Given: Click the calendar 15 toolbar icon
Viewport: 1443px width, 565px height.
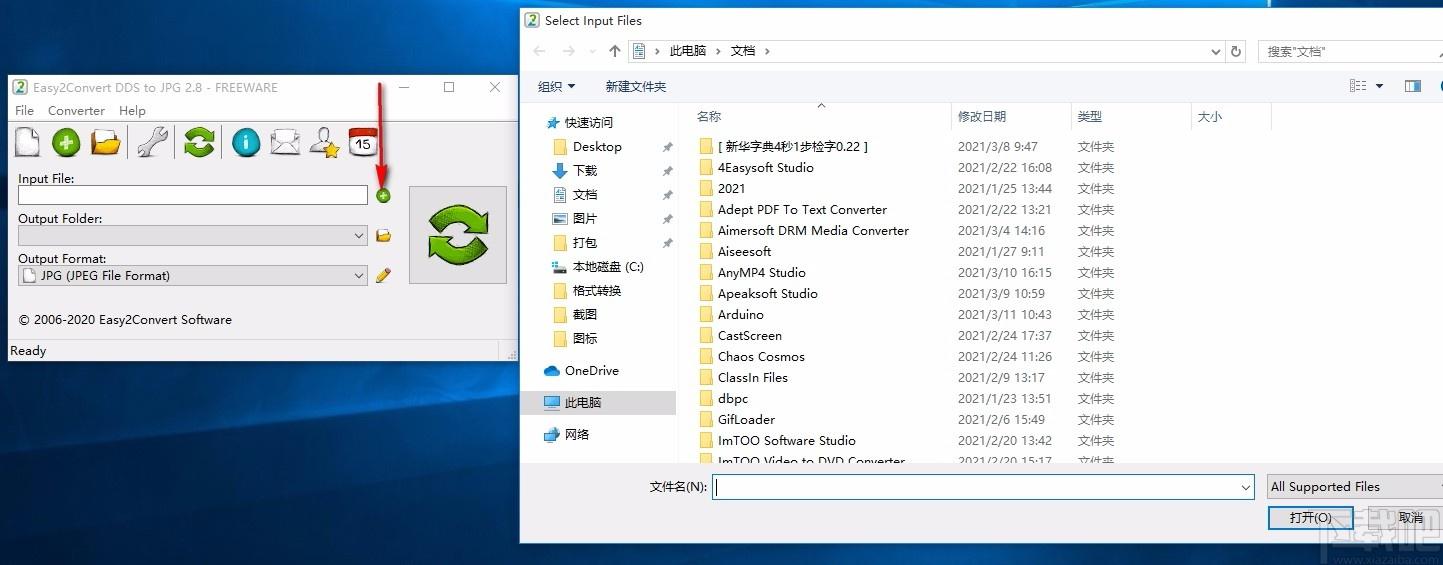Looking at the screenshot, I should click(362, 143).
